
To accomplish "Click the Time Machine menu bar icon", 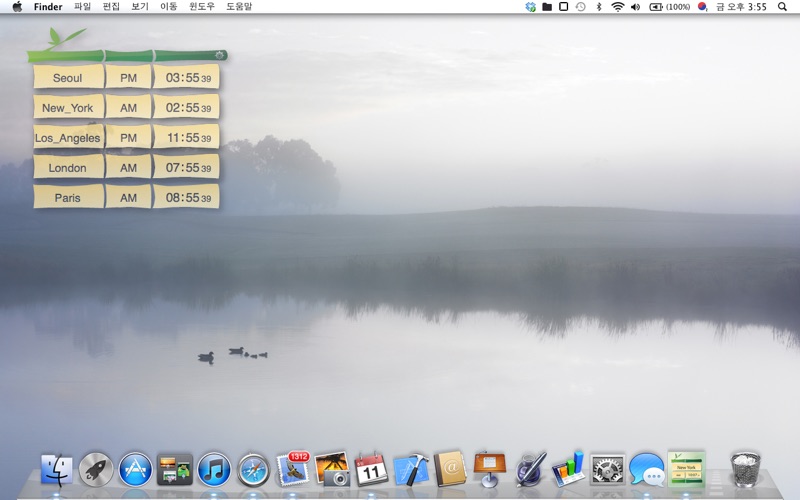I will click(581, 7).
